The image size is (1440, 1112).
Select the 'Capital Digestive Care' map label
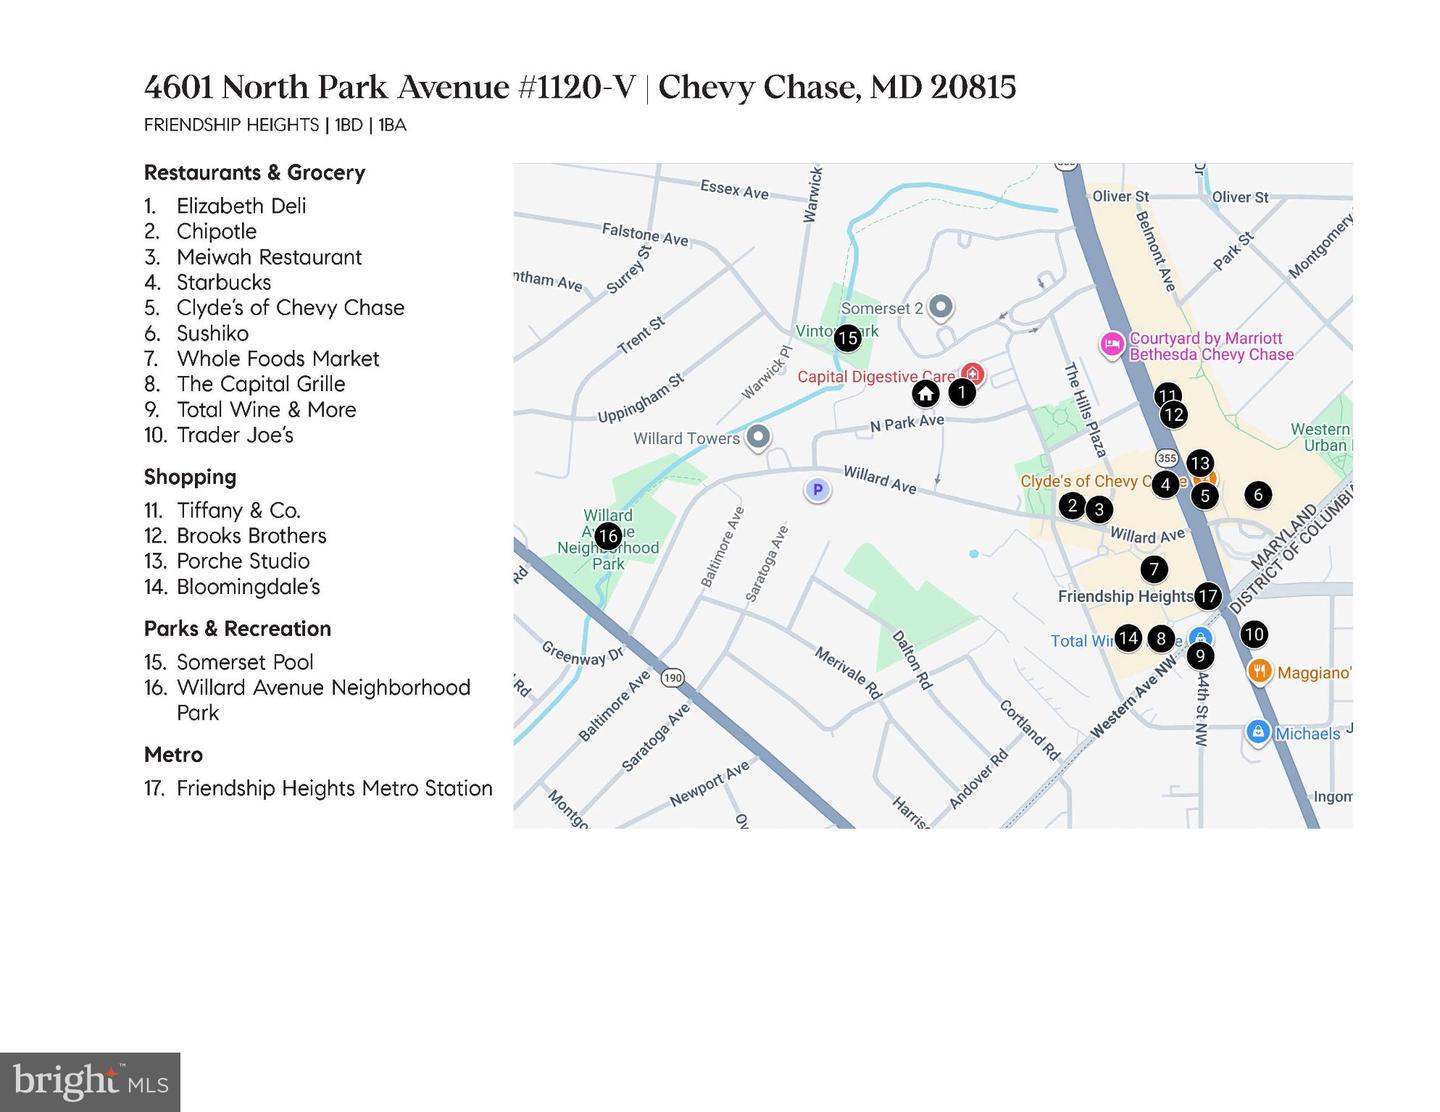(x=876, y=377)
